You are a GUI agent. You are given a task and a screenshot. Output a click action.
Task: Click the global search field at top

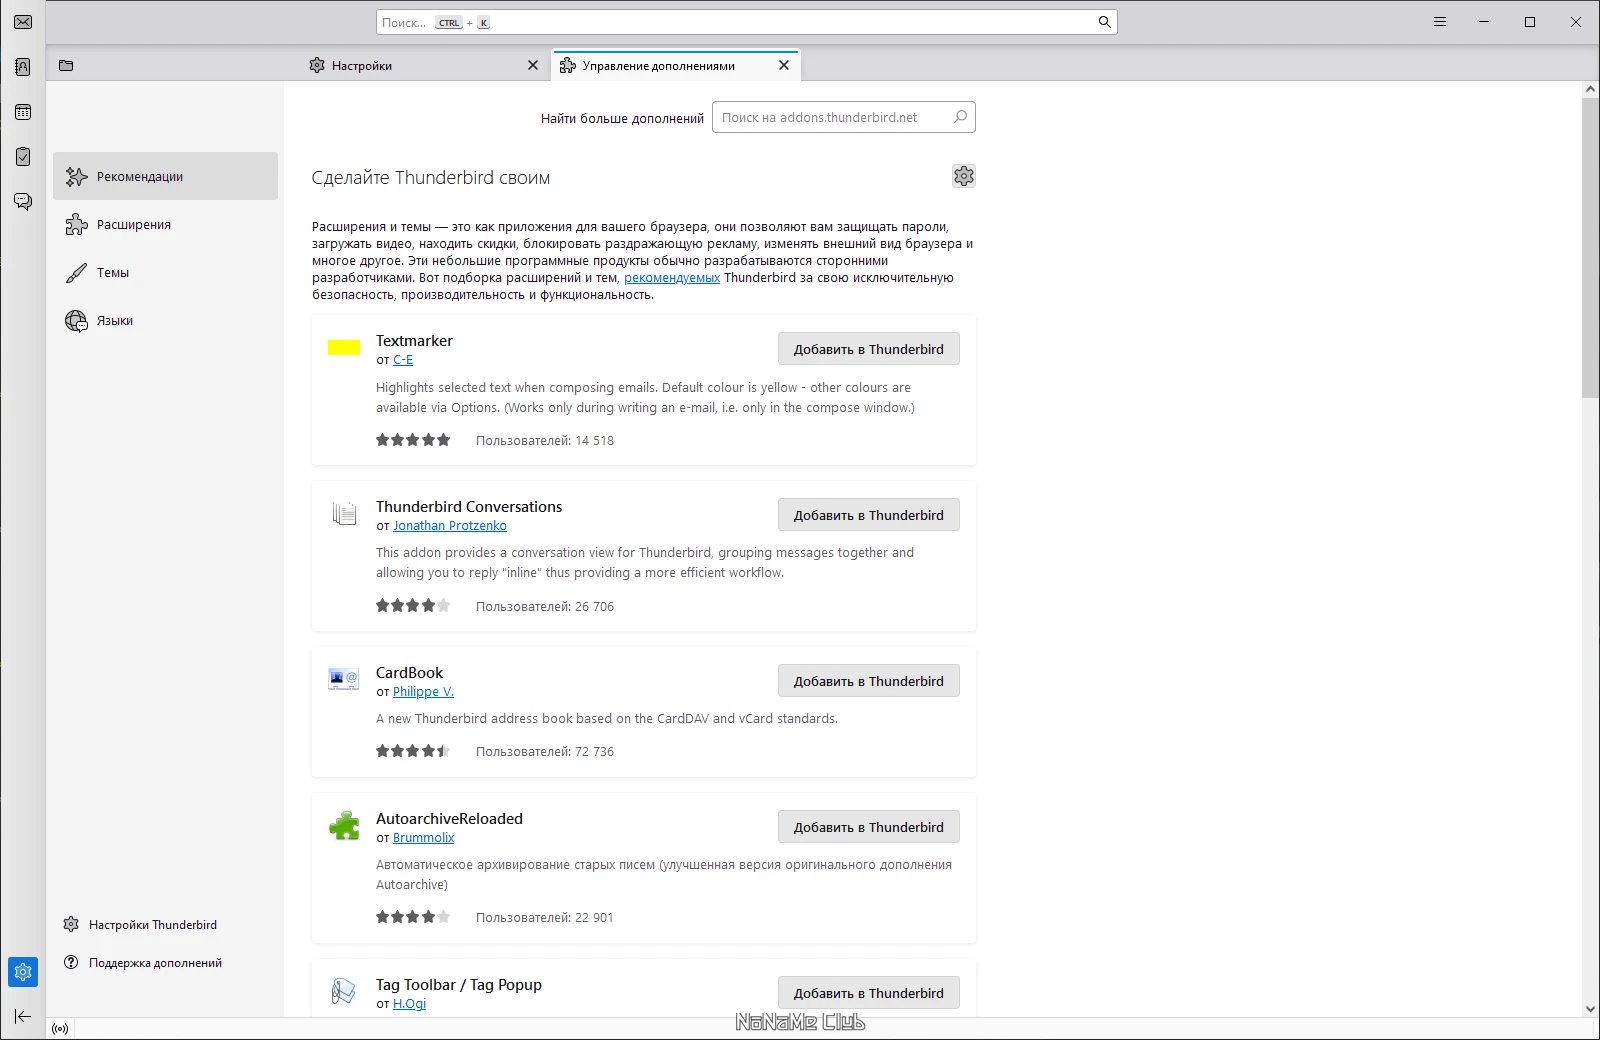click(x=746, y=22)
